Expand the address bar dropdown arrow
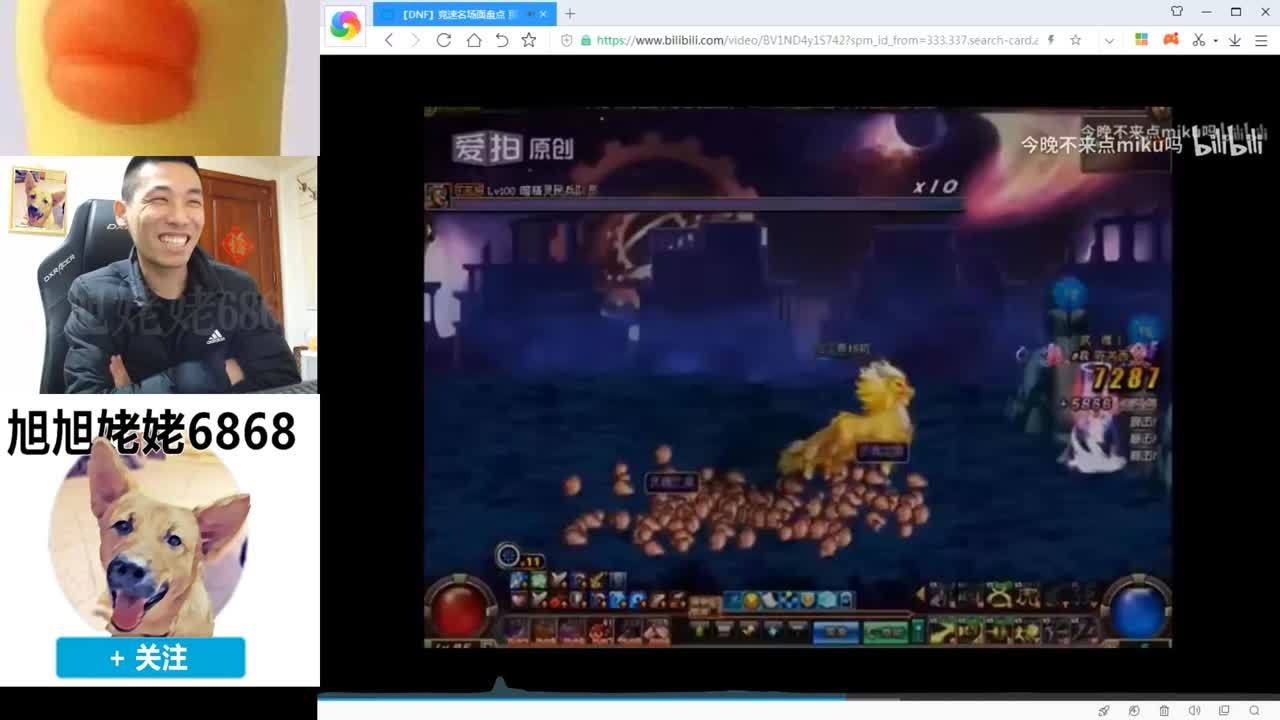The height and width of the screenshot is (720, 1280). pyautogui.click(x=1109, y=40)
